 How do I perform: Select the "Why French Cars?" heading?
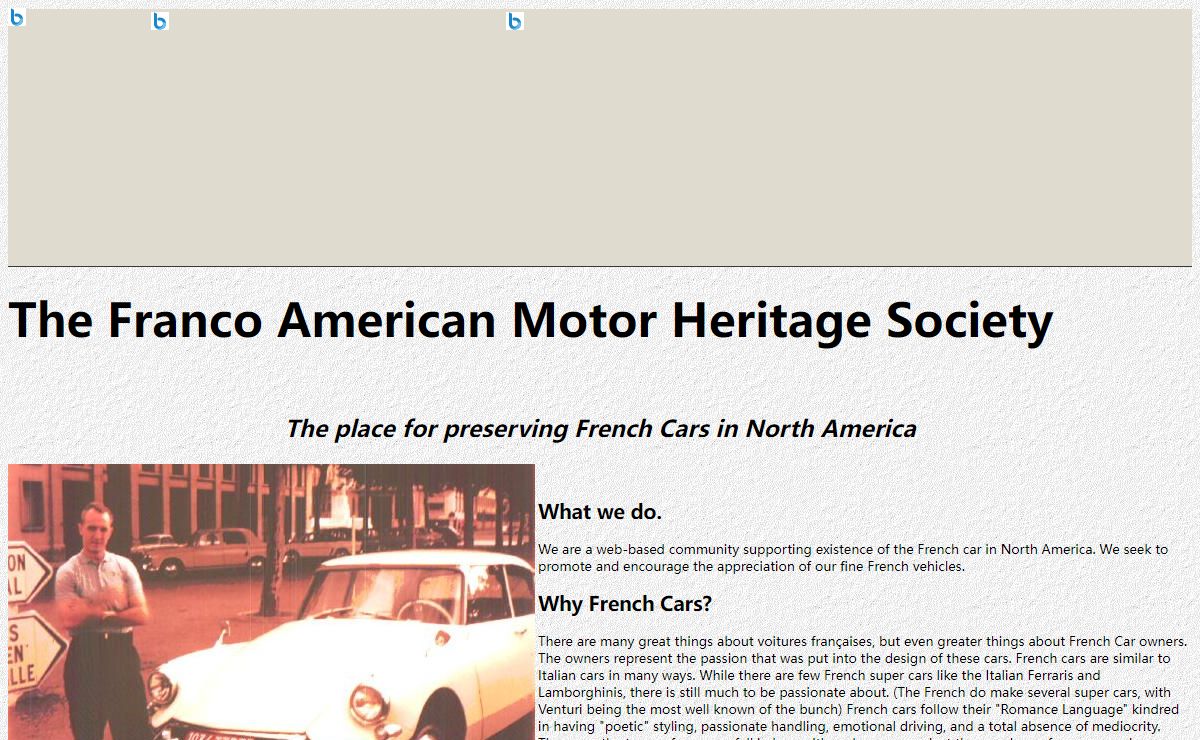point(625,604)
